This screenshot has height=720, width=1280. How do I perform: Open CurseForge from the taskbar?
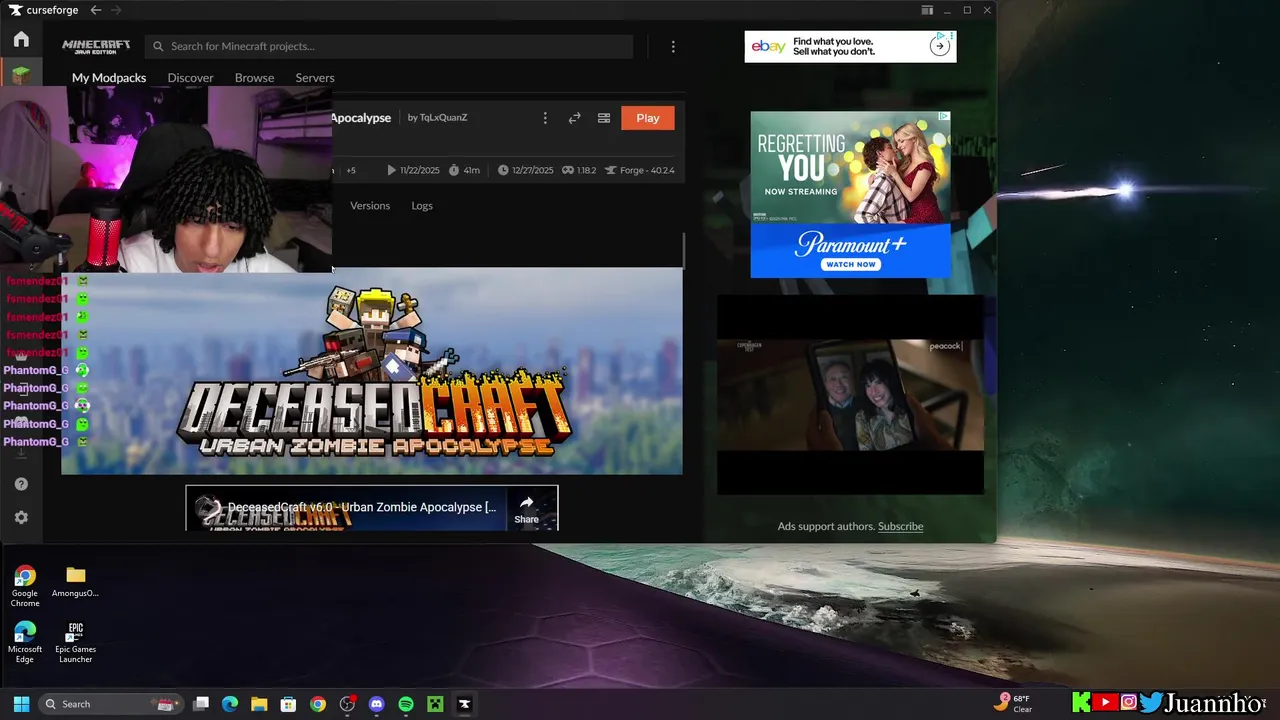[x=464, y=704]
